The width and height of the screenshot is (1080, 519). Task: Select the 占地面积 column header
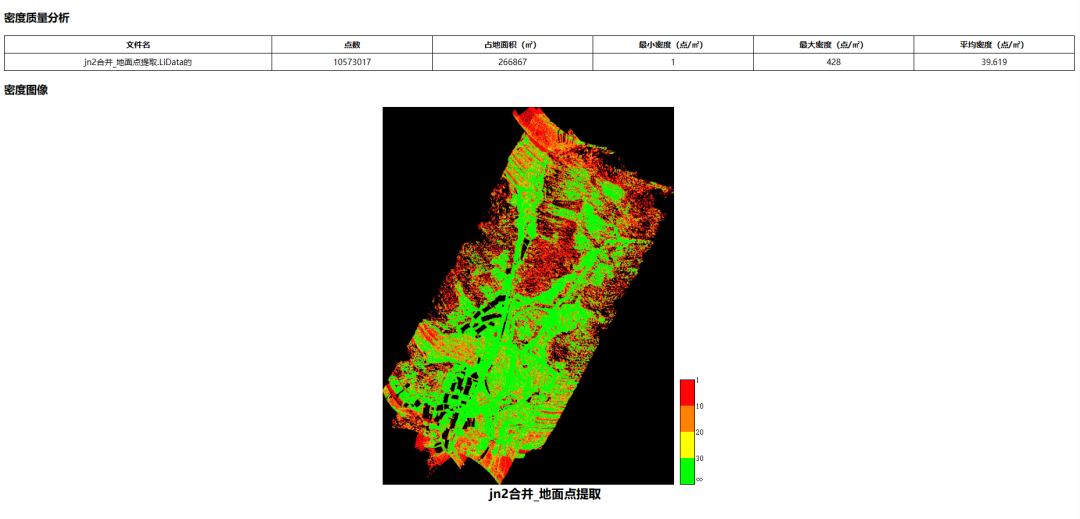(x=512, y=45)
